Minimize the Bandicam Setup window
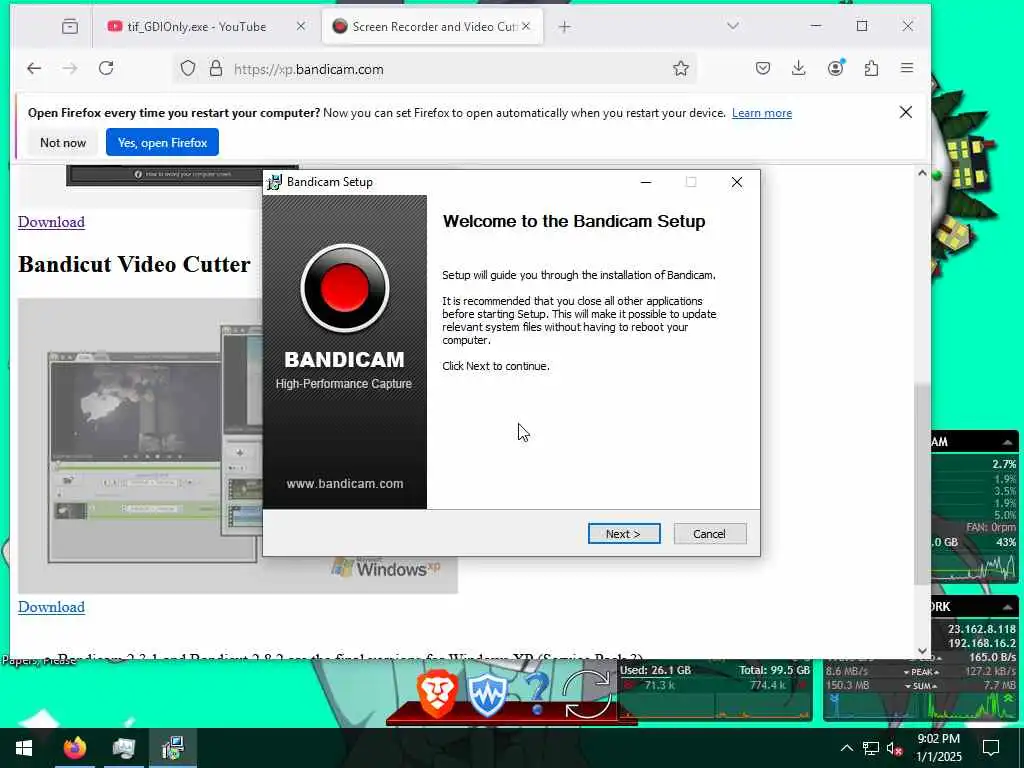Screen dimensions: 1024x768 point(646,182)
